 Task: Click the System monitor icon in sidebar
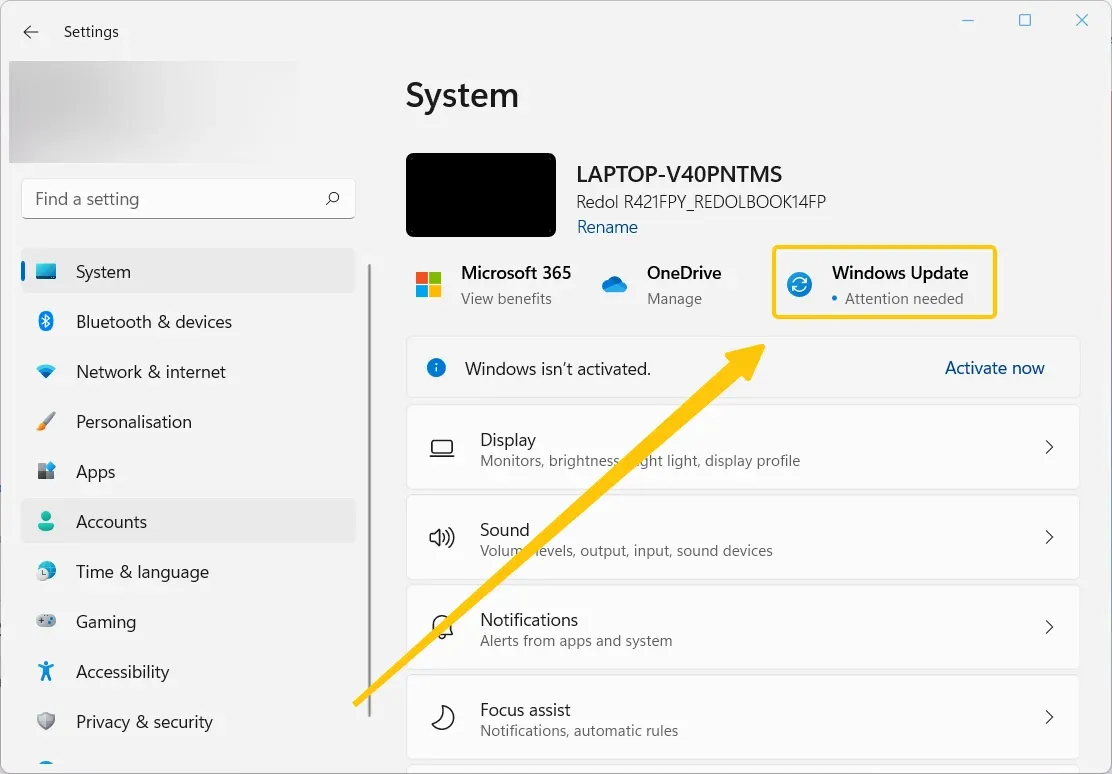pos(46,272)
